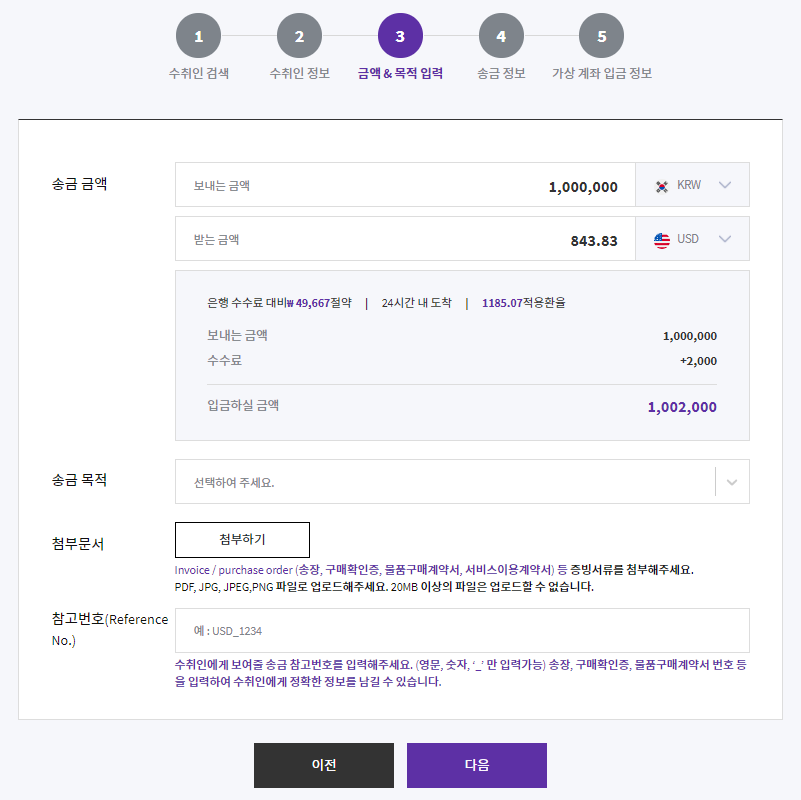Click the 수수료 label in summary

click(224, 360)
